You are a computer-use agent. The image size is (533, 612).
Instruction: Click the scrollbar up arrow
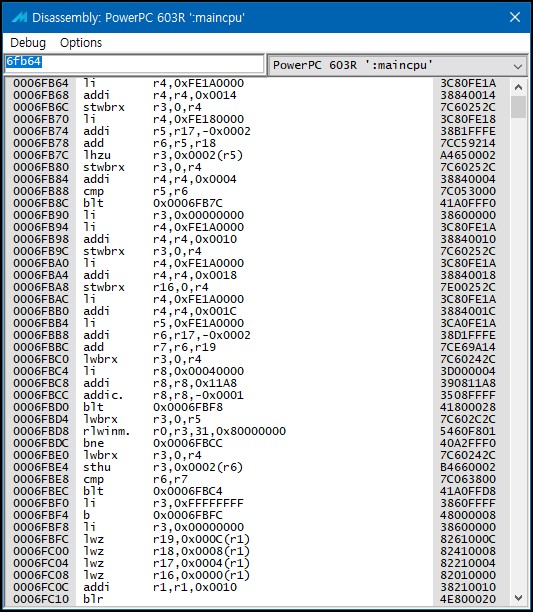point(518,87)
